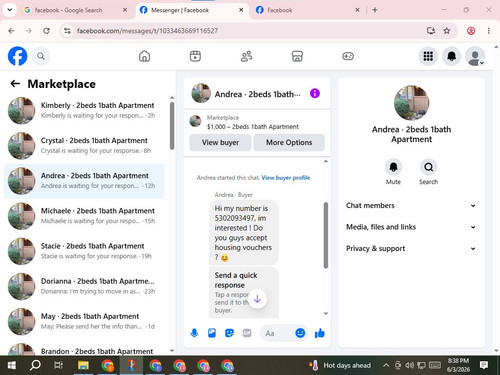Image resolution: width=500 pixels, height=375 pixels.
Task: Open Crystal's apartment conversation
Action: (85, 146)
